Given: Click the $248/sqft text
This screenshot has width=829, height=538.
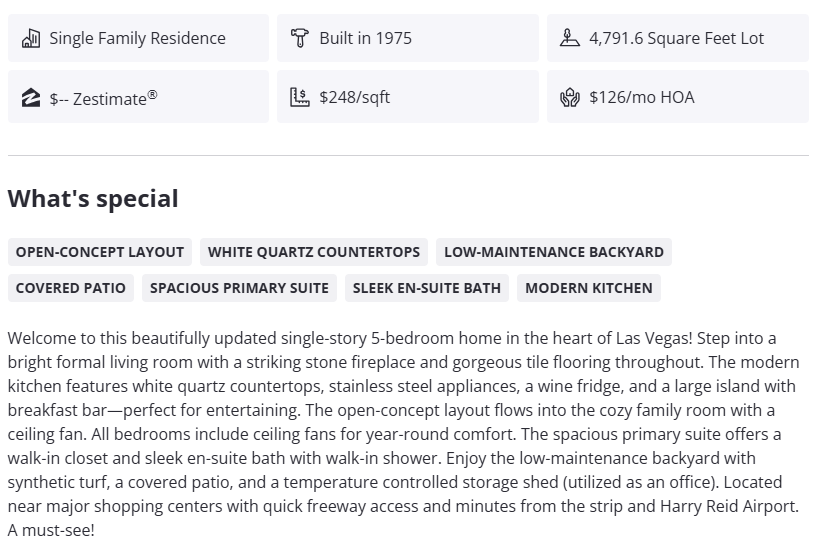Looking at the screenshot, I should (x=354, y=97).
